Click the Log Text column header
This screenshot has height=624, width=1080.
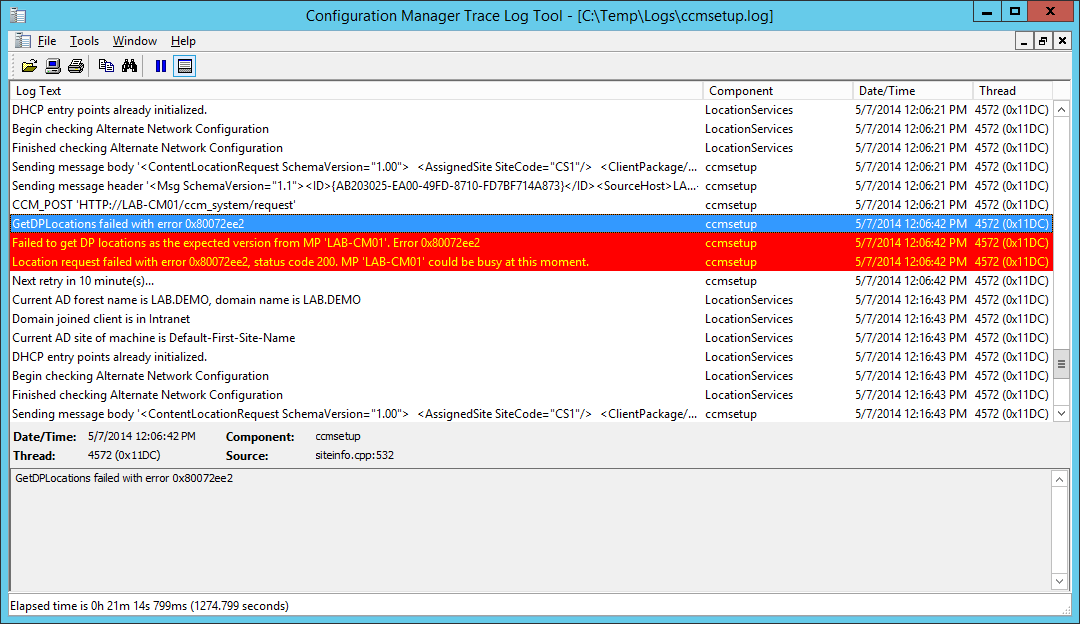(x=356, y=91)
